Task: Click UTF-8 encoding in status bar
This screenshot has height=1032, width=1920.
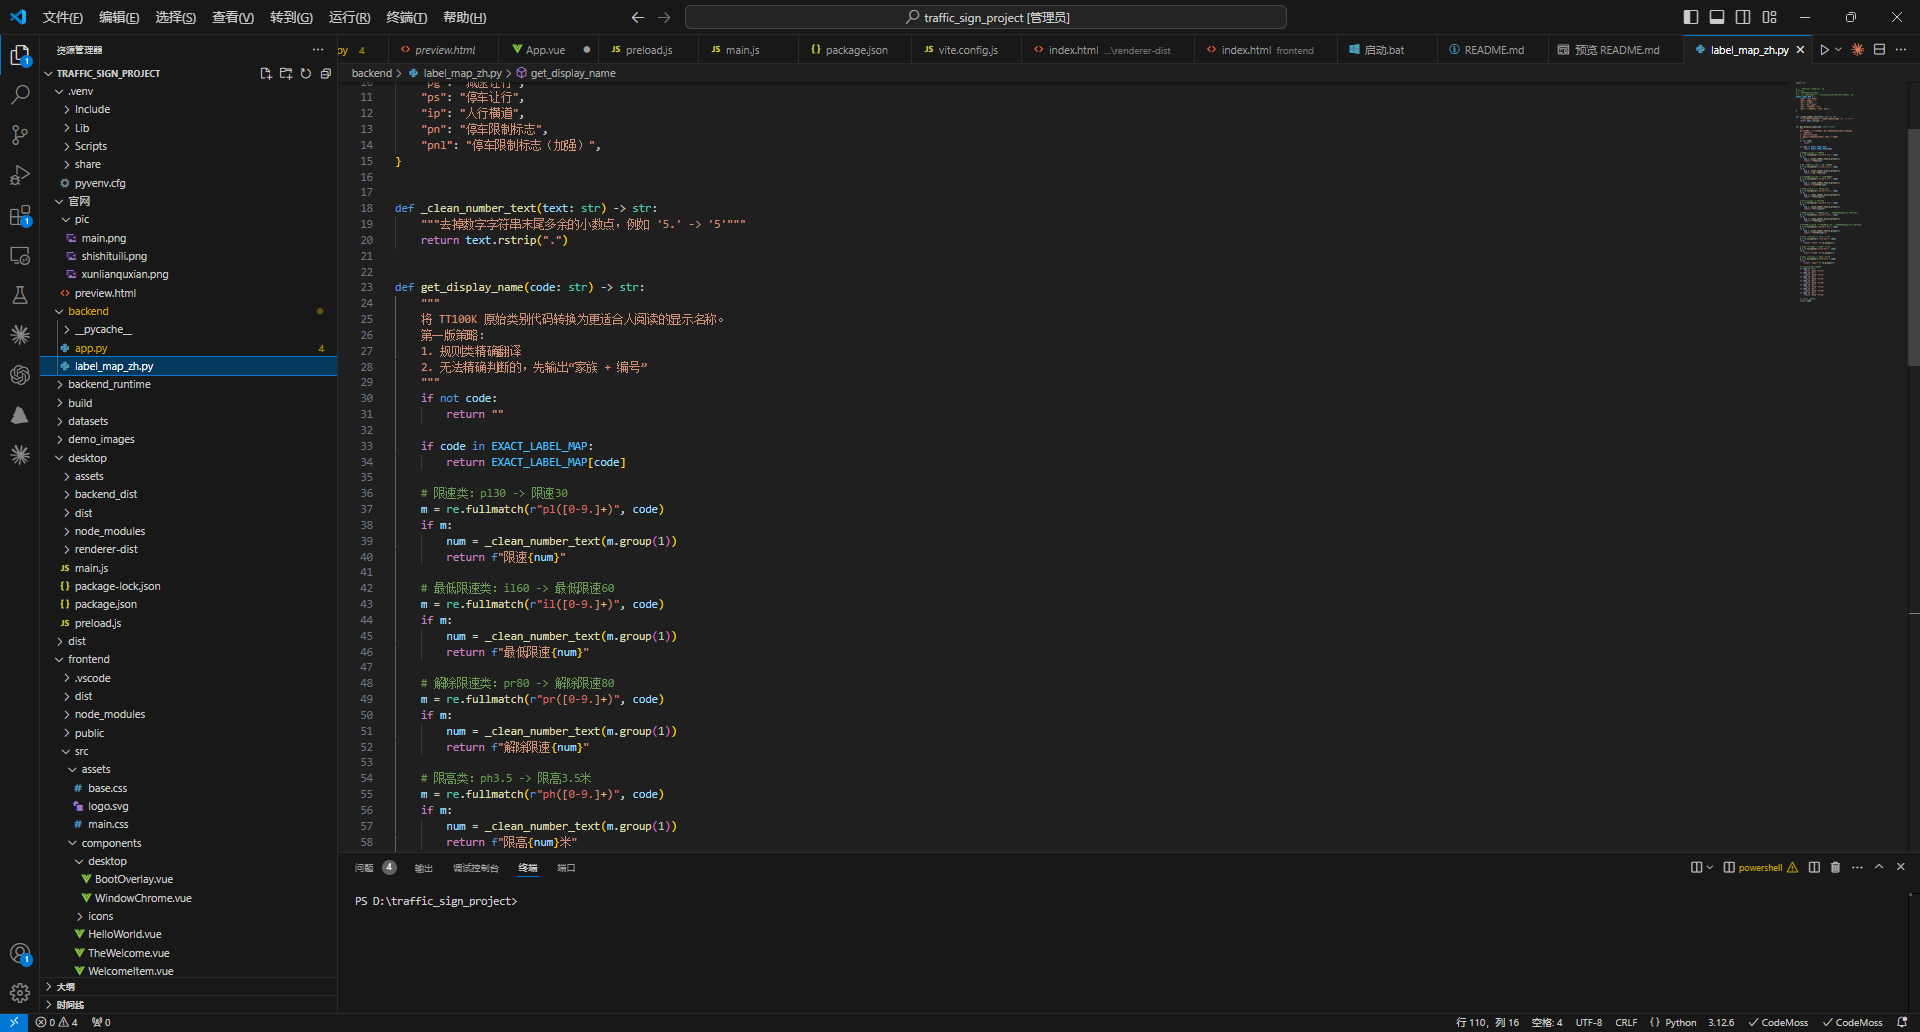Action: pyautogui.click(x=1588, y=1022)
